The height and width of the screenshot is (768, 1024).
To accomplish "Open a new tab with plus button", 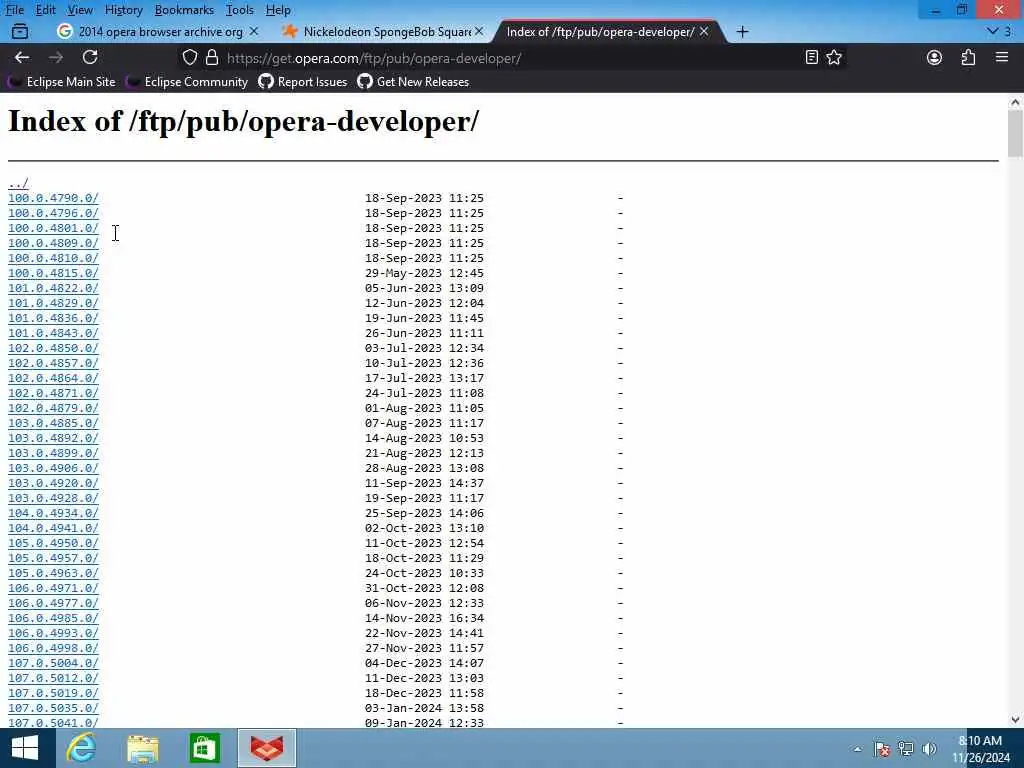I will click(x=743, y=31).
